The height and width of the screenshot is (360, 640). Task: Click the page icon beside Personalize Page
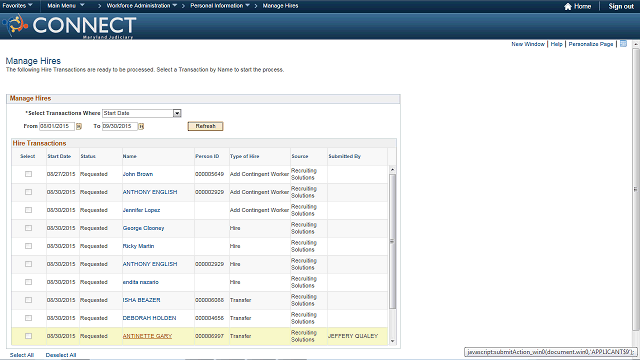click(x=623, y=44)
